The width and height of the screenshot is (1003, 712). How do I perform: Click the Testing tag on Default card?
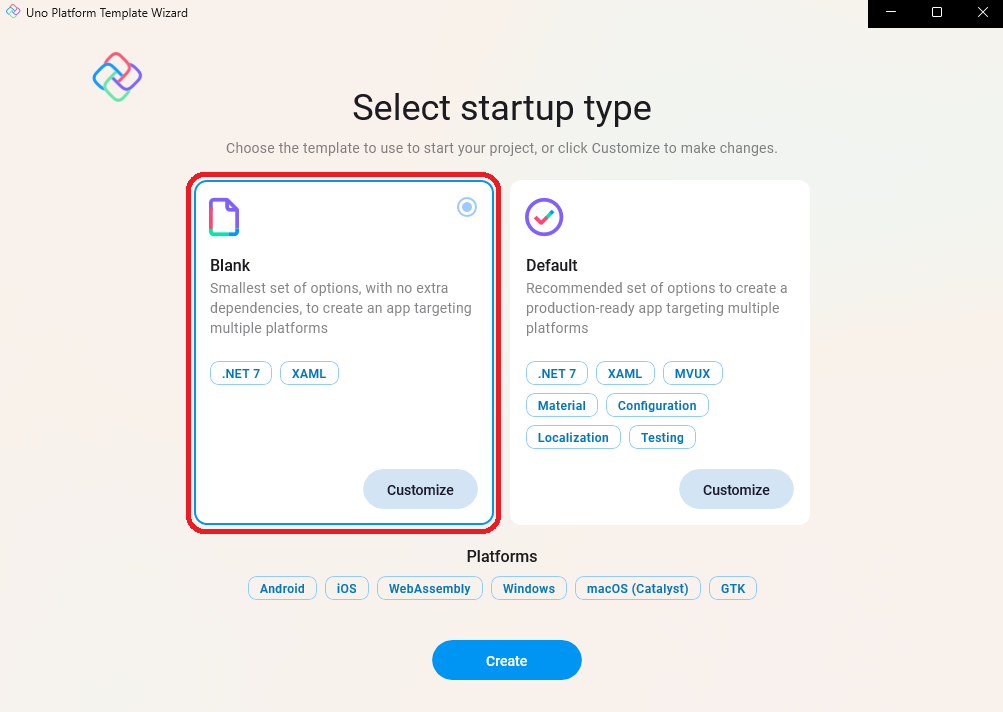(x=662, y=437)
